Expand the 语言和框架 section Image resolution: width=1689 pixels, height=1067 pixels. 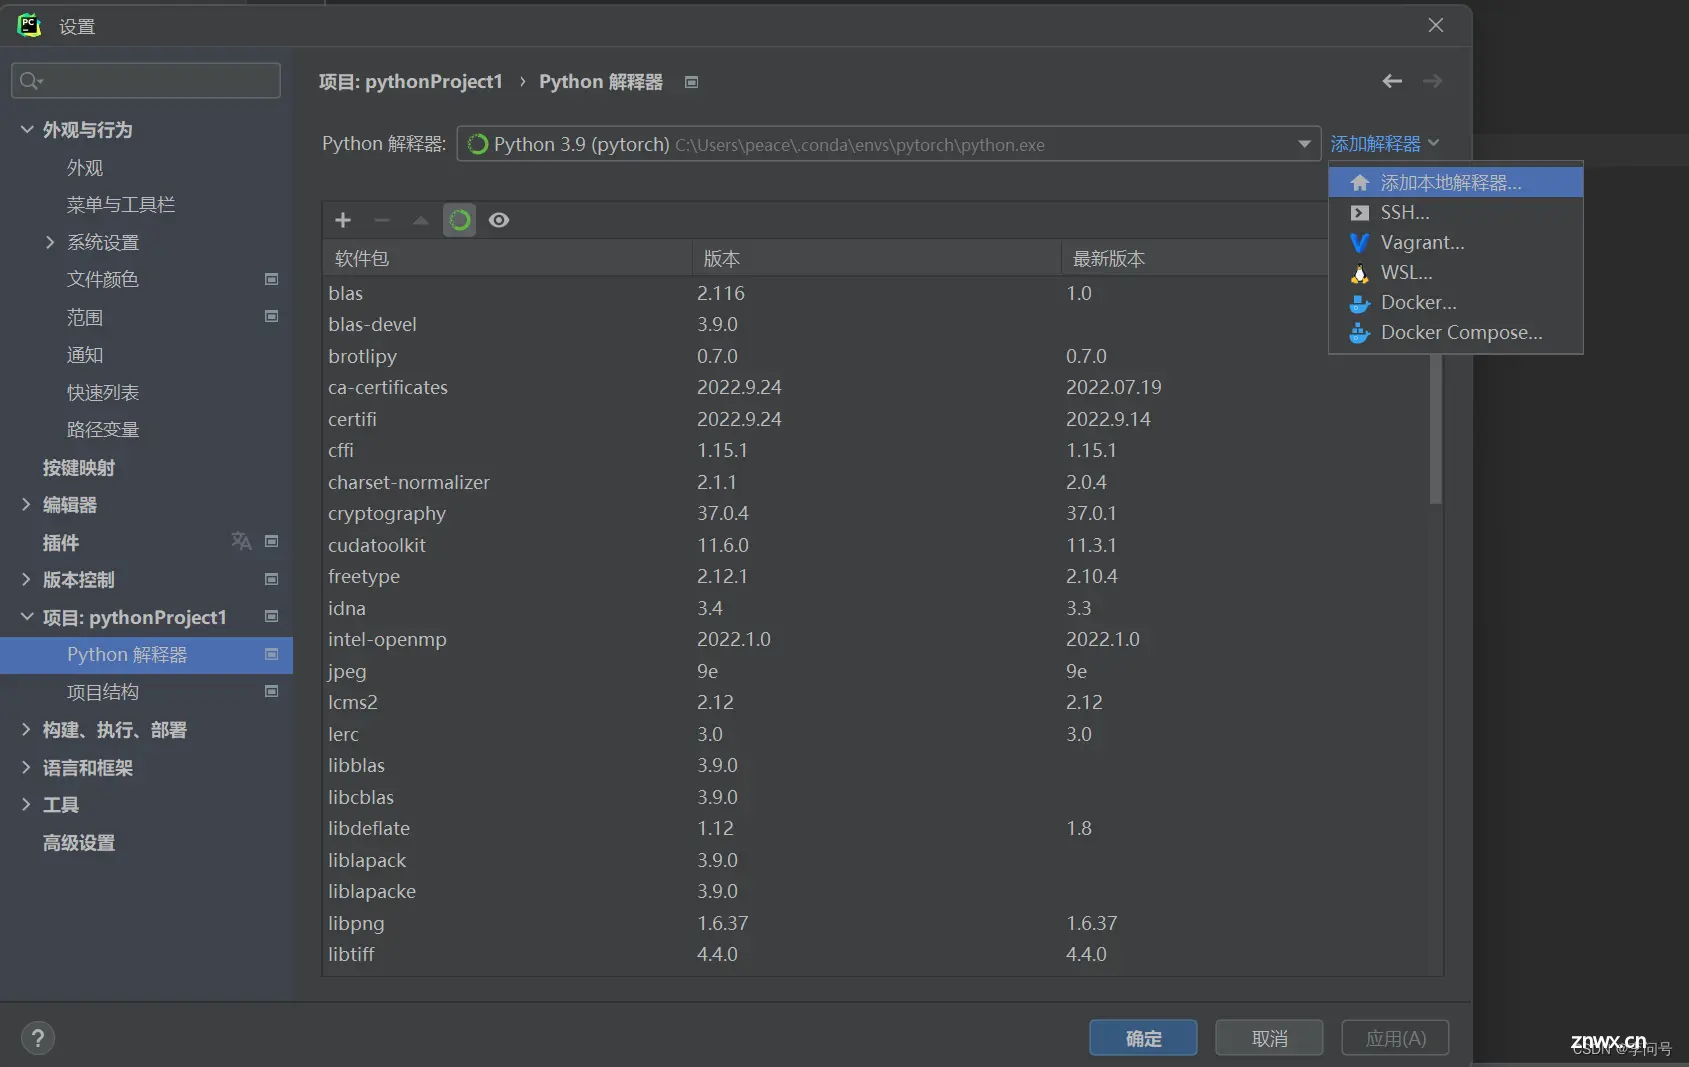pyautogui.click(x=26, y=767)
